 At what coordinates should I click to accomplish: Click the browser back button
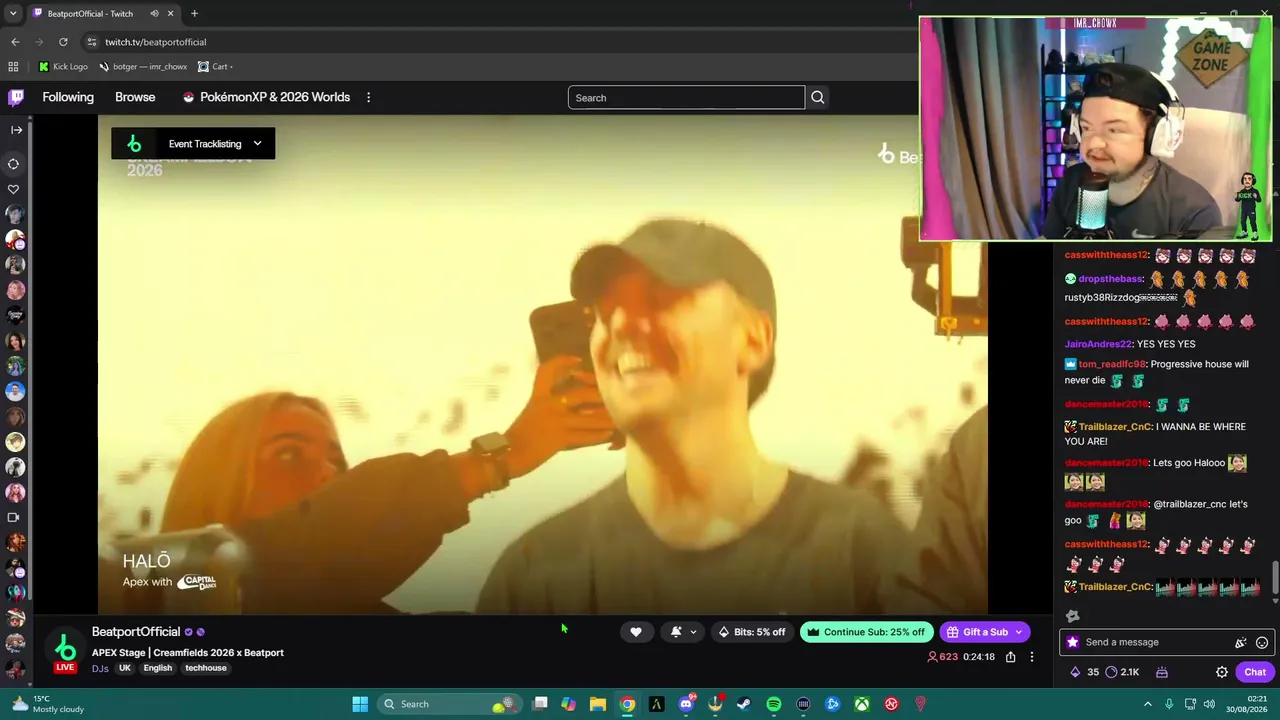[15, 42]
